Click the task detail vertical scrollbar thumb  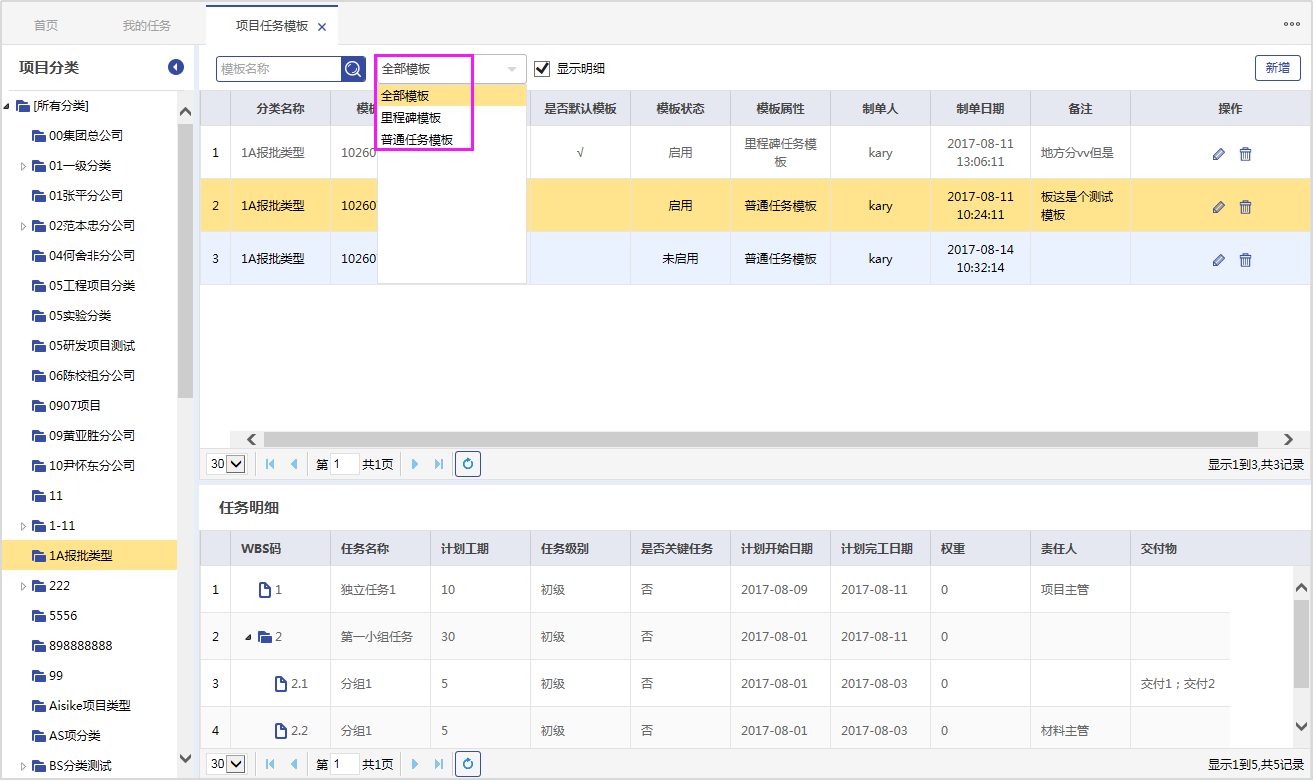pos(1301,644)
